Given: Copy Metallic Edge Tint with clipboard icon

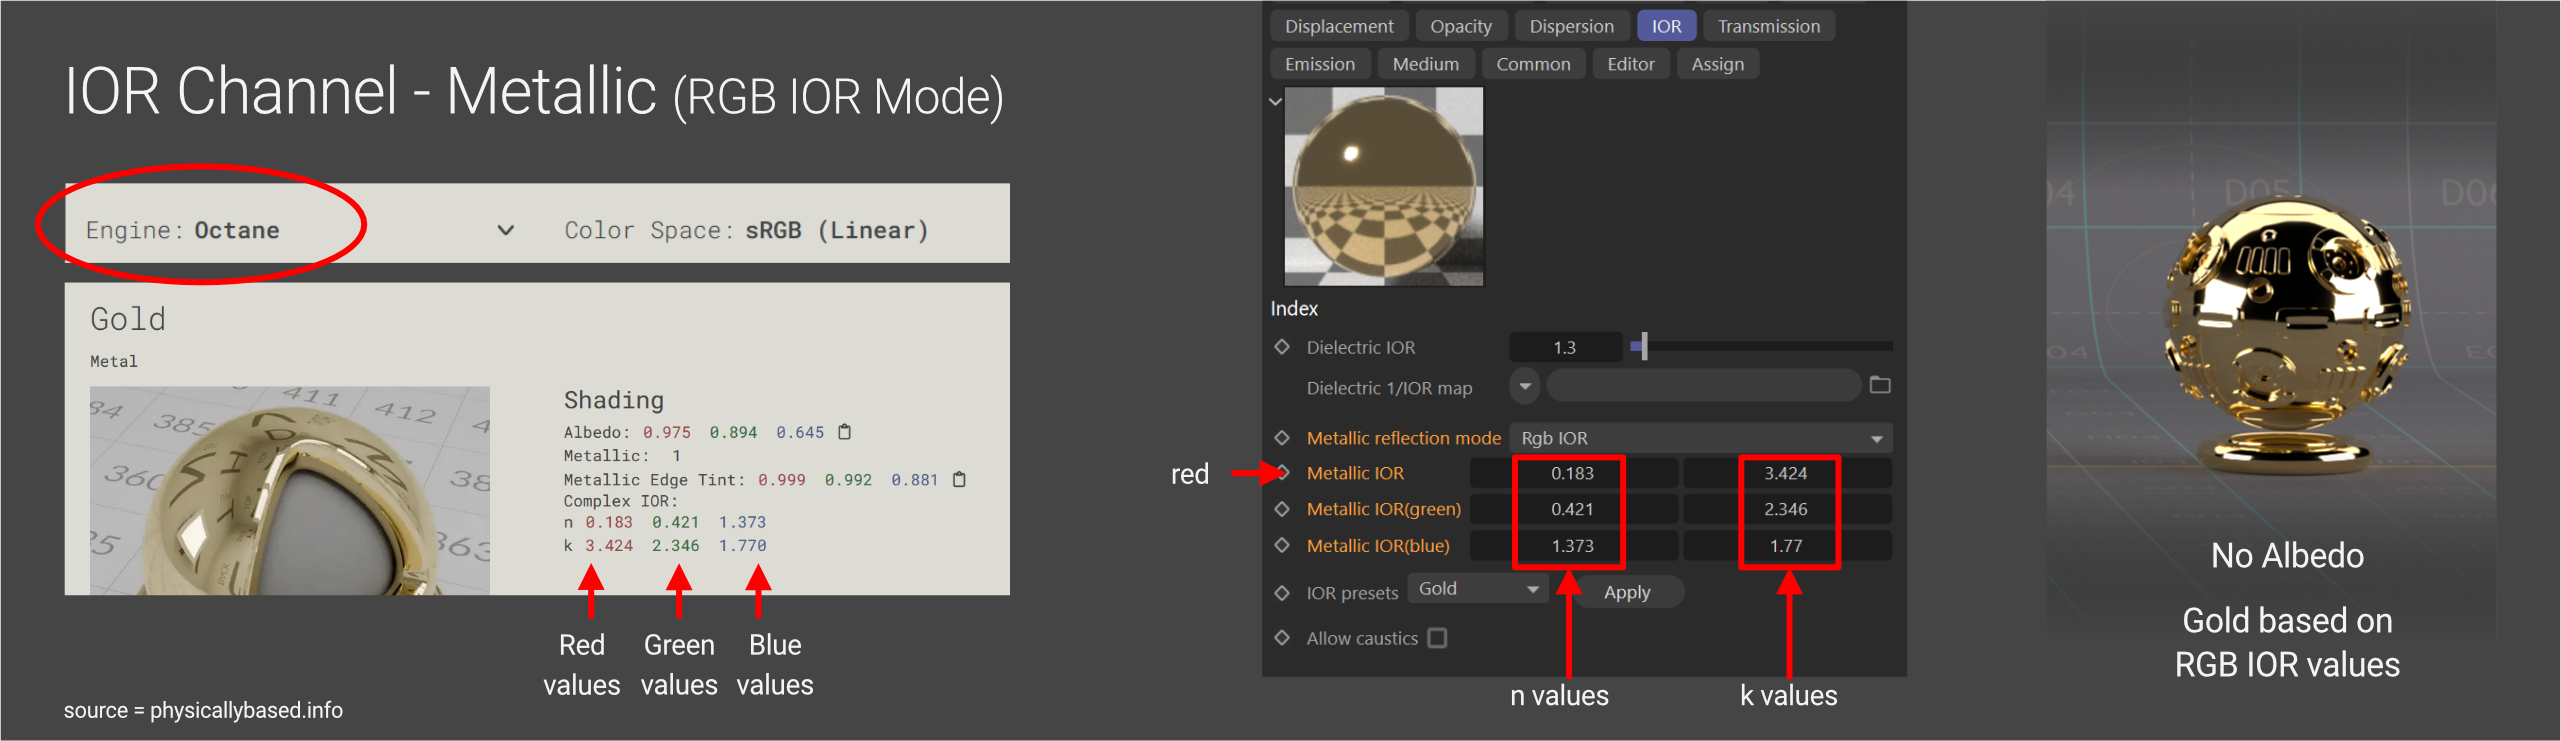Looking at the screenshot, I should tap(959, 480).
